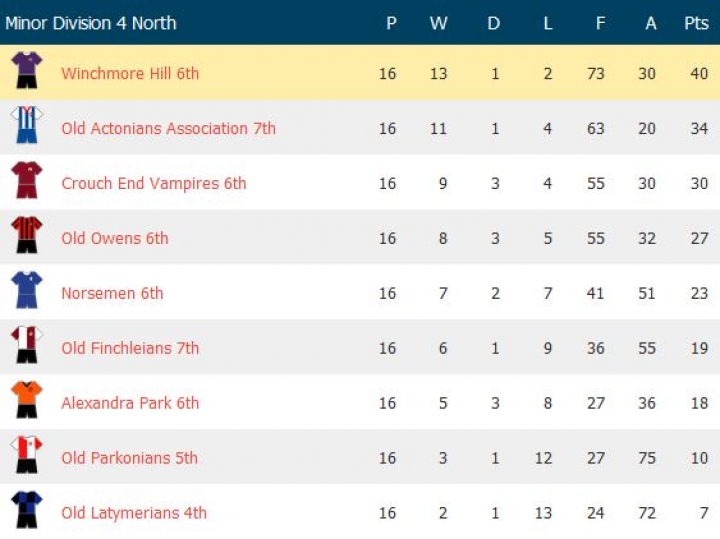Image resolution: width=720 pixels, height=539 pixels.
Task: Go to Alexandra Park 6th link
Action: pos(130,403)
